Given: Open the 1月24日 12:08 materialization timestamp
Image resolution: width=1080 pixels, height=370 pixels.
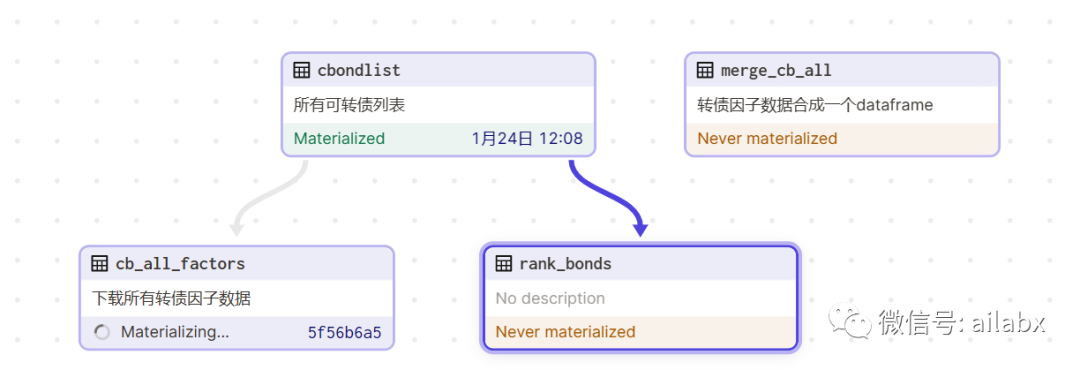Looking at the screenshot, I should pyautogui.click(x=528, y=138).
